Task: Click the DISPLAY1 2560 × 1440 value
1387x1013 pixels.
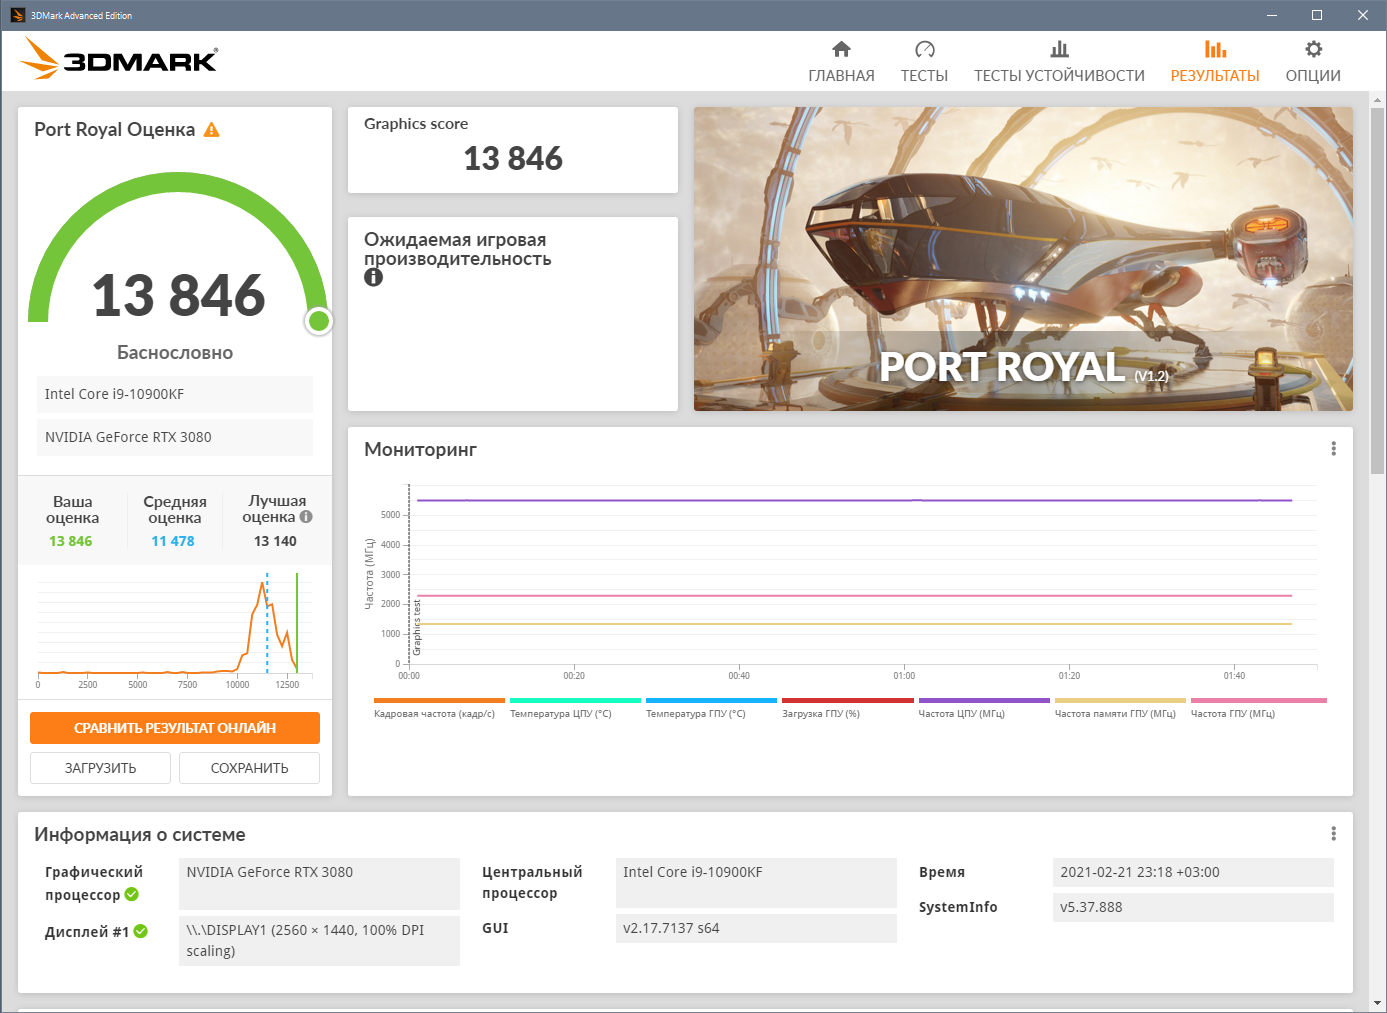Action: [319, 940]
